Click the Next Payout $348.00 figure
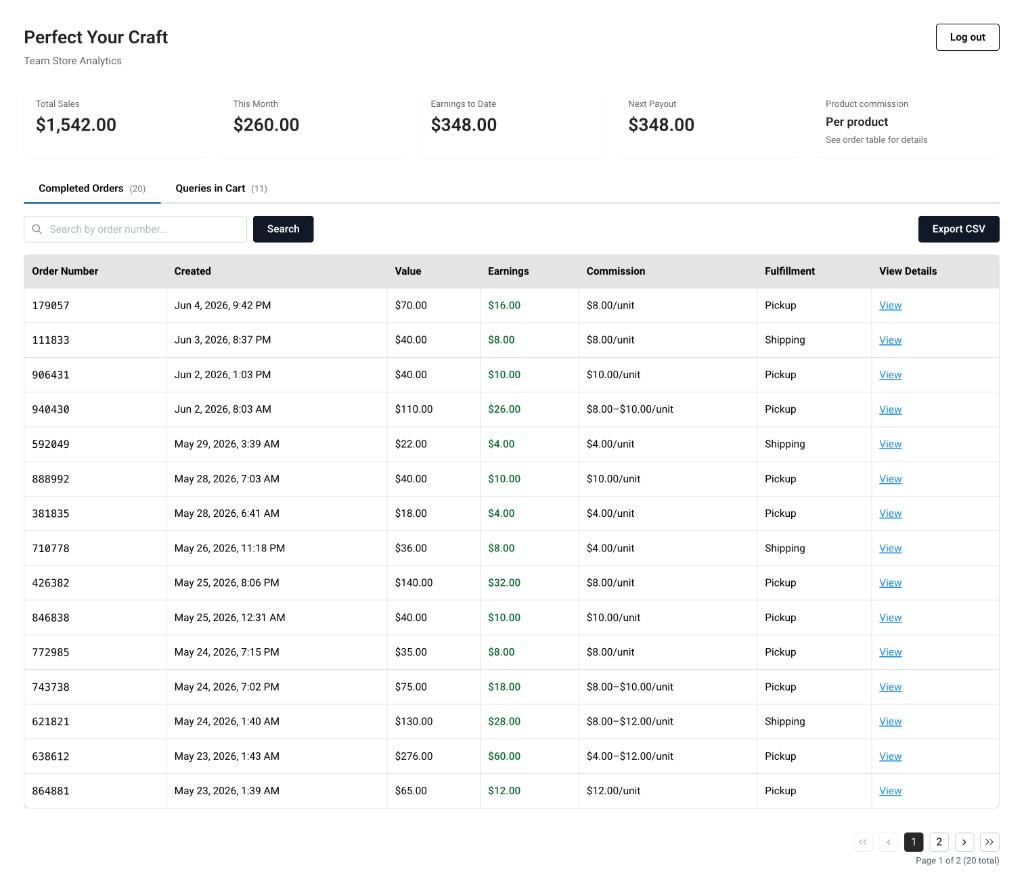Screen dimensions: 1024x891 [x=661, y=125]
